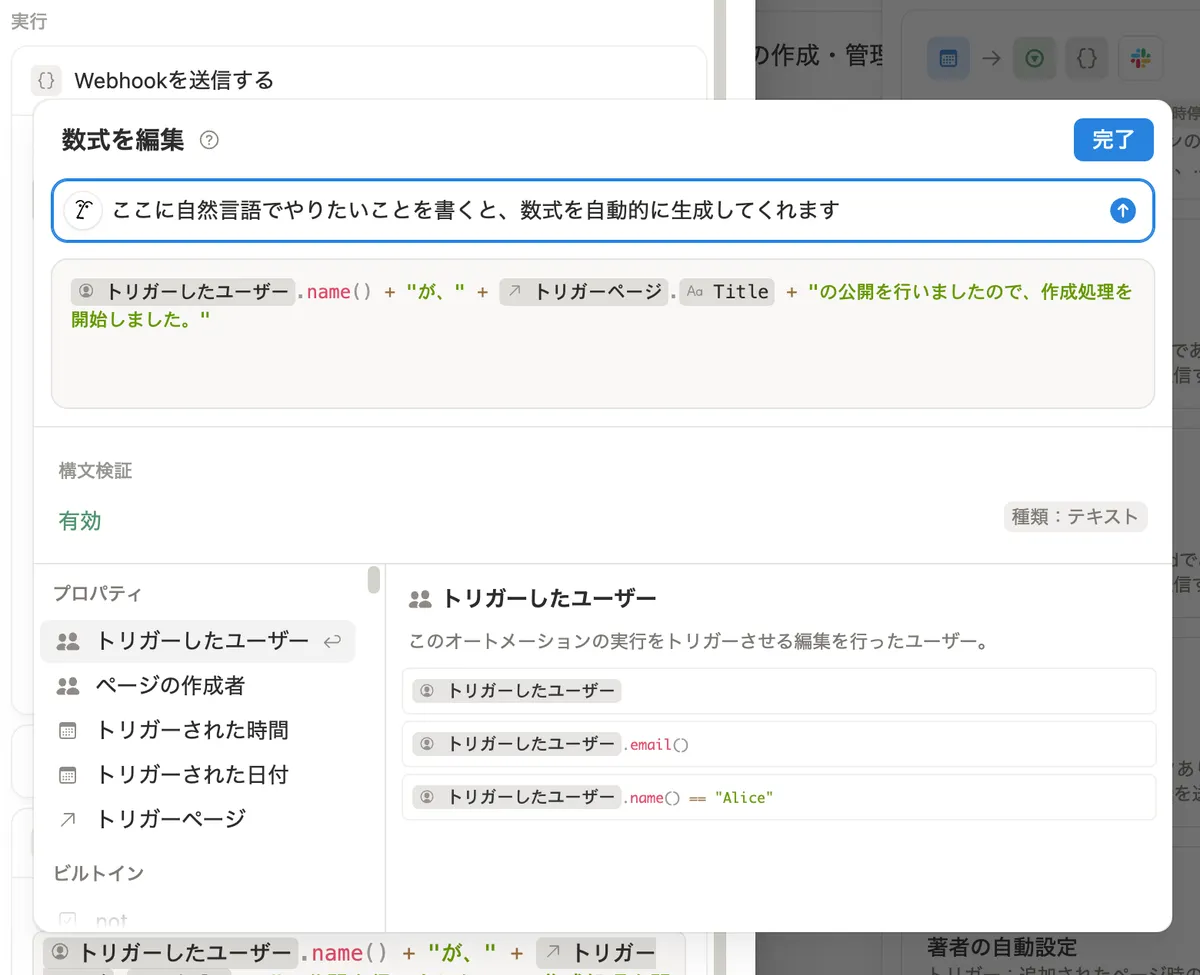Viewport: 1200px width, 975px height.
Task: Click the Title property token in formula
Action: point(727,292)
